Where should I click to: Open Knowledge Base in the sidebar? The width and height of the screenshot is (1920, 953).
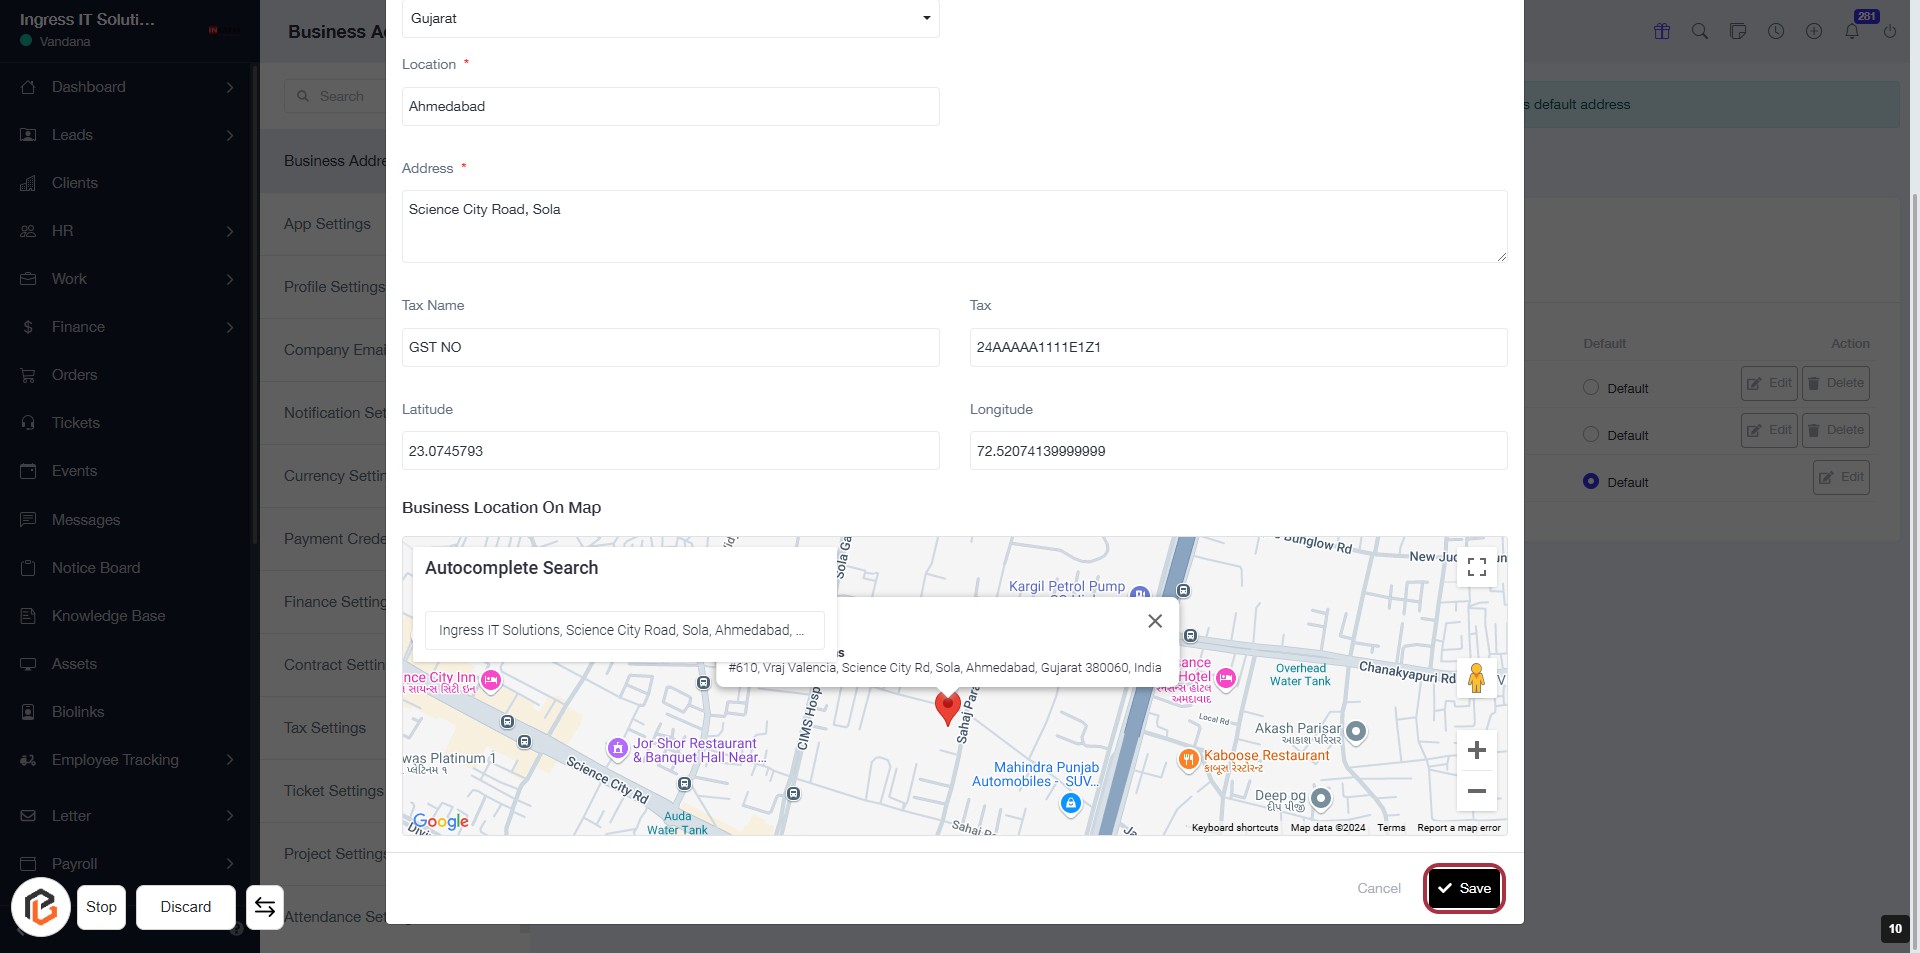[x=108, y=616]
